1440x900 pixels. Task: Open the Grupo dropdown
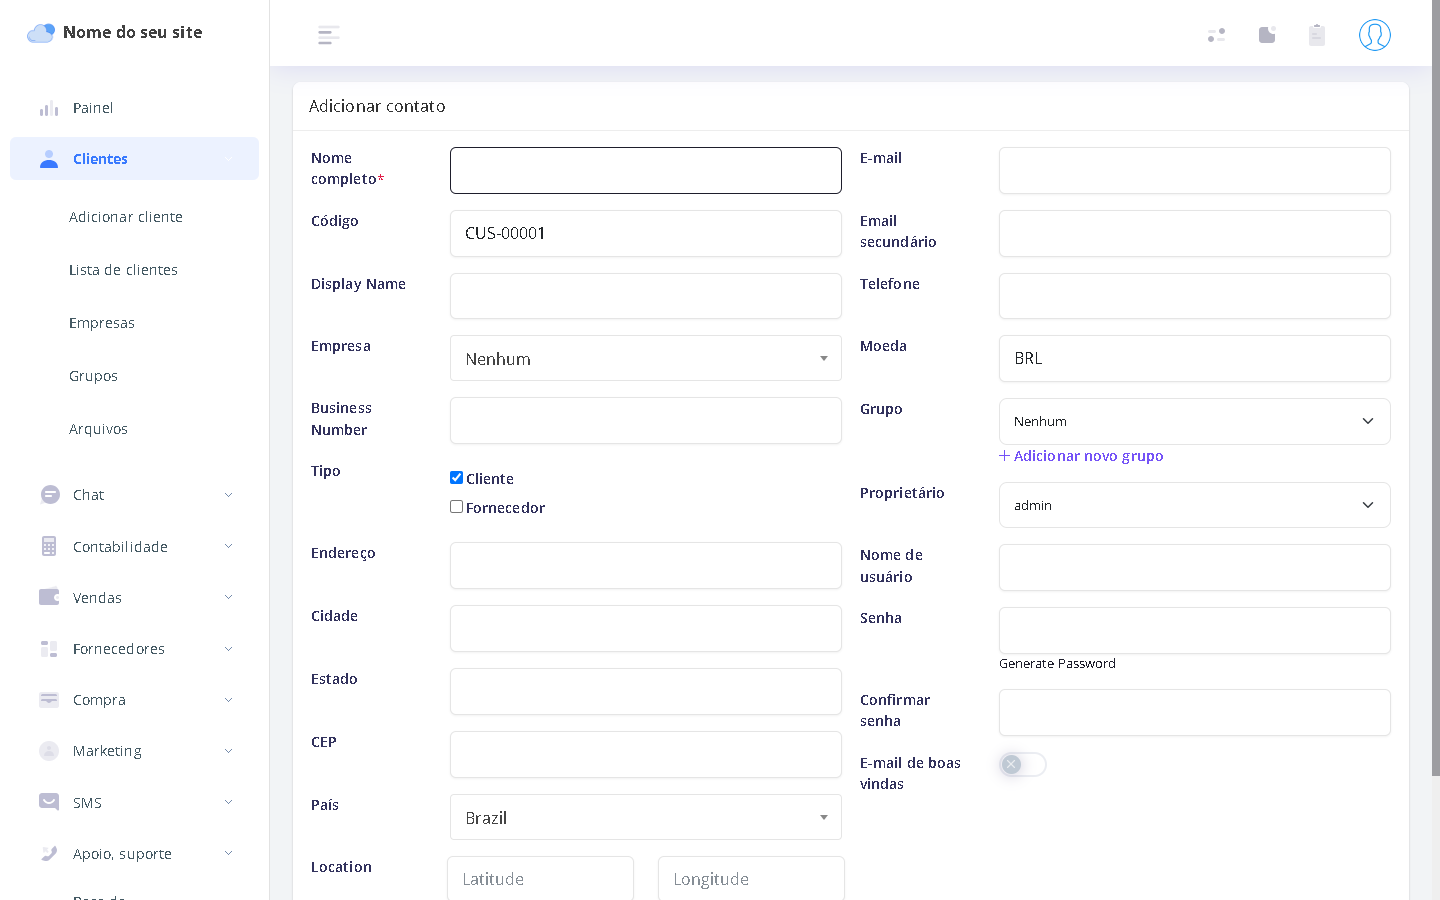point(1194,421)
